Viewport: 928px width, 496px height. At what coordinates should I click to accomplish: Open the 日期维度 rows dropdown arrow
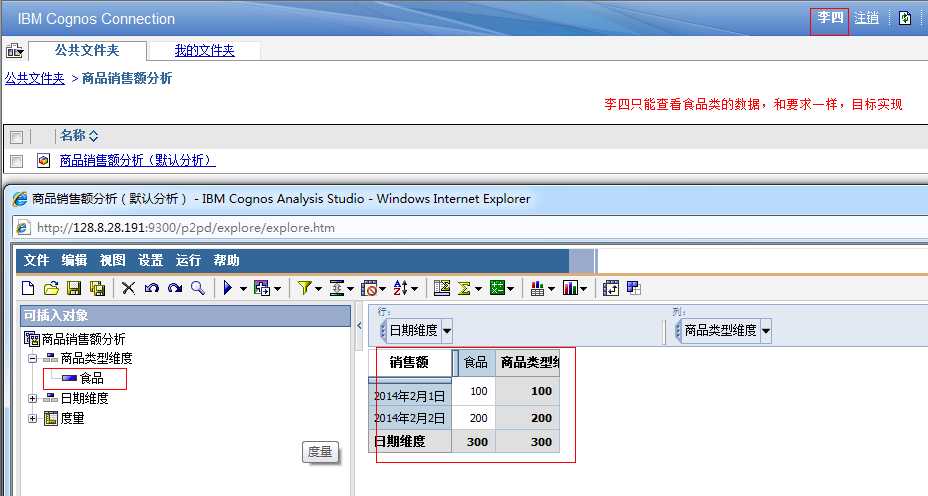(447, 331)
